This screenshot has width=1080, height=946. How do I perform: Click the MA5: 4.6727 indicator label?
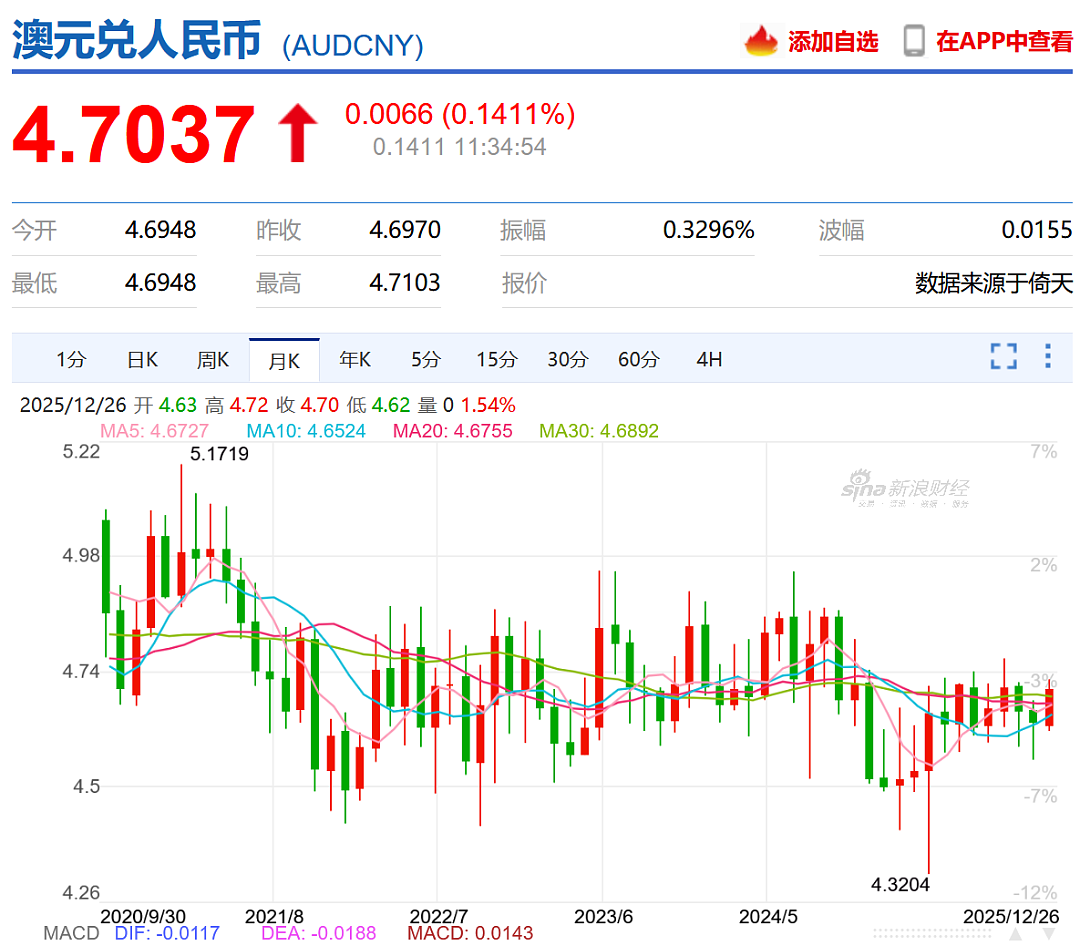coord(154,431)
